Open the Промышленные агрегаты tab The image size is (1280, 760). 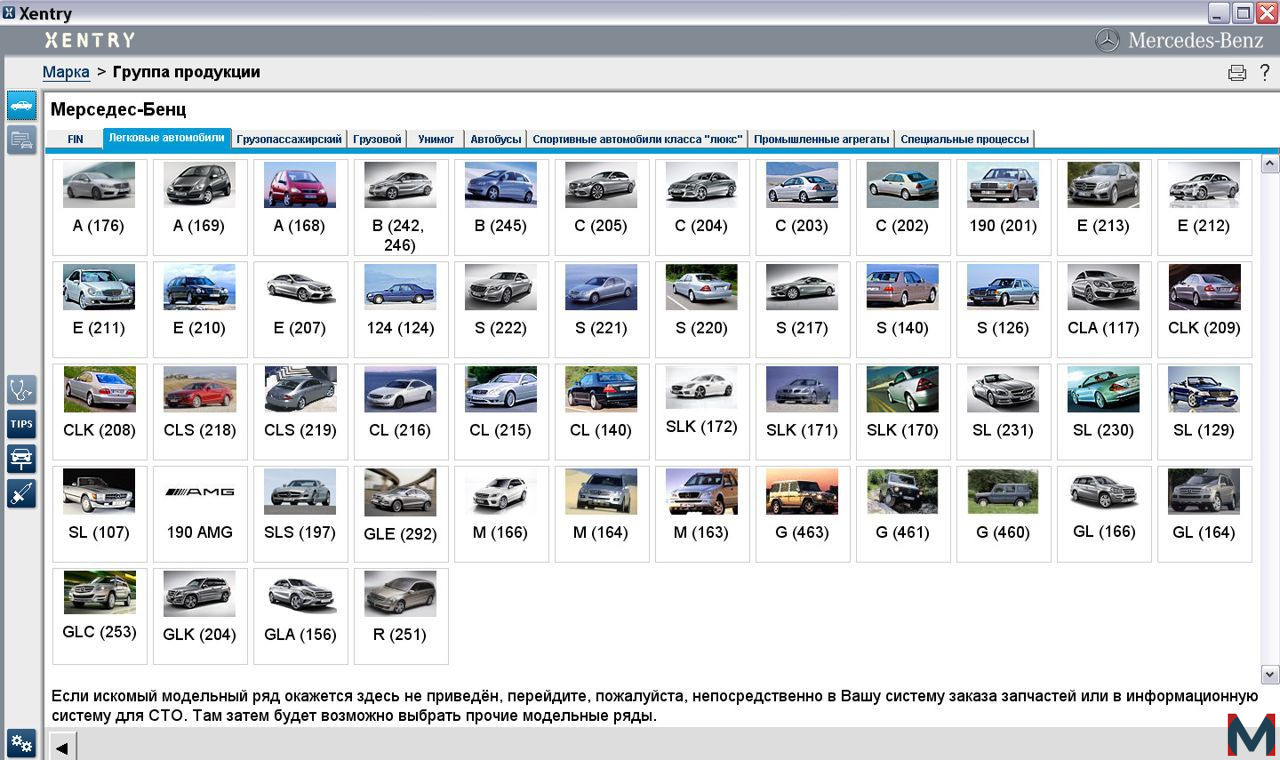(x=822, y=139)
